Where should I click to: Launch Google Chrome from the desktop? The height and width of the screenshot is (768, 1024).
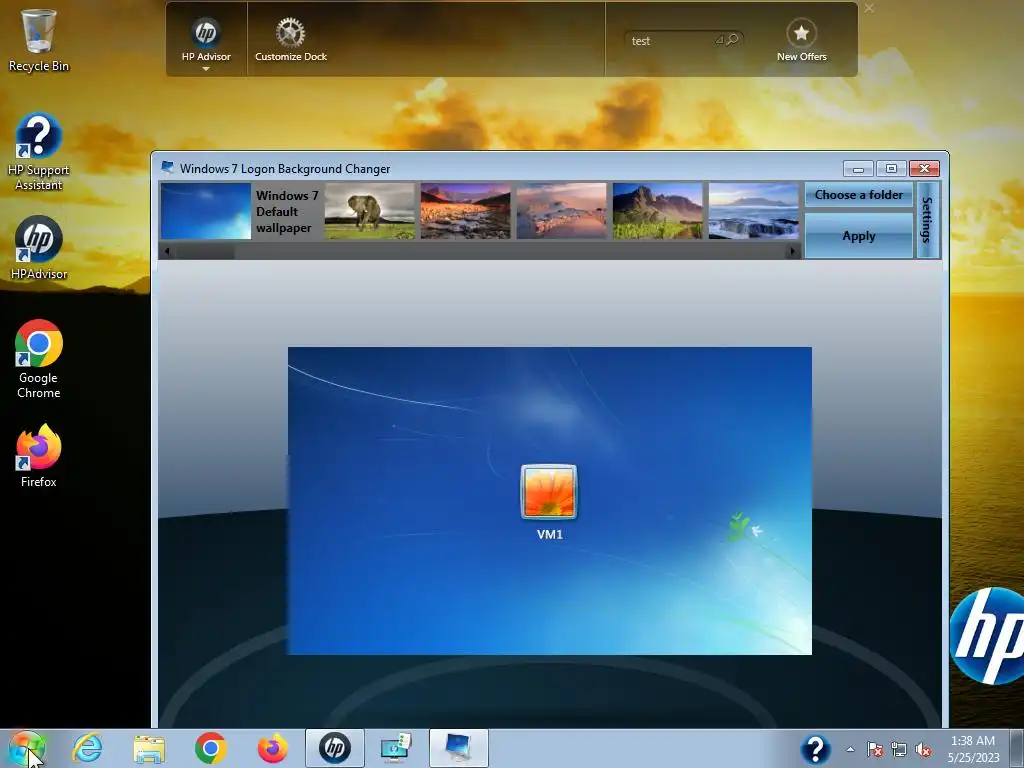39,359
